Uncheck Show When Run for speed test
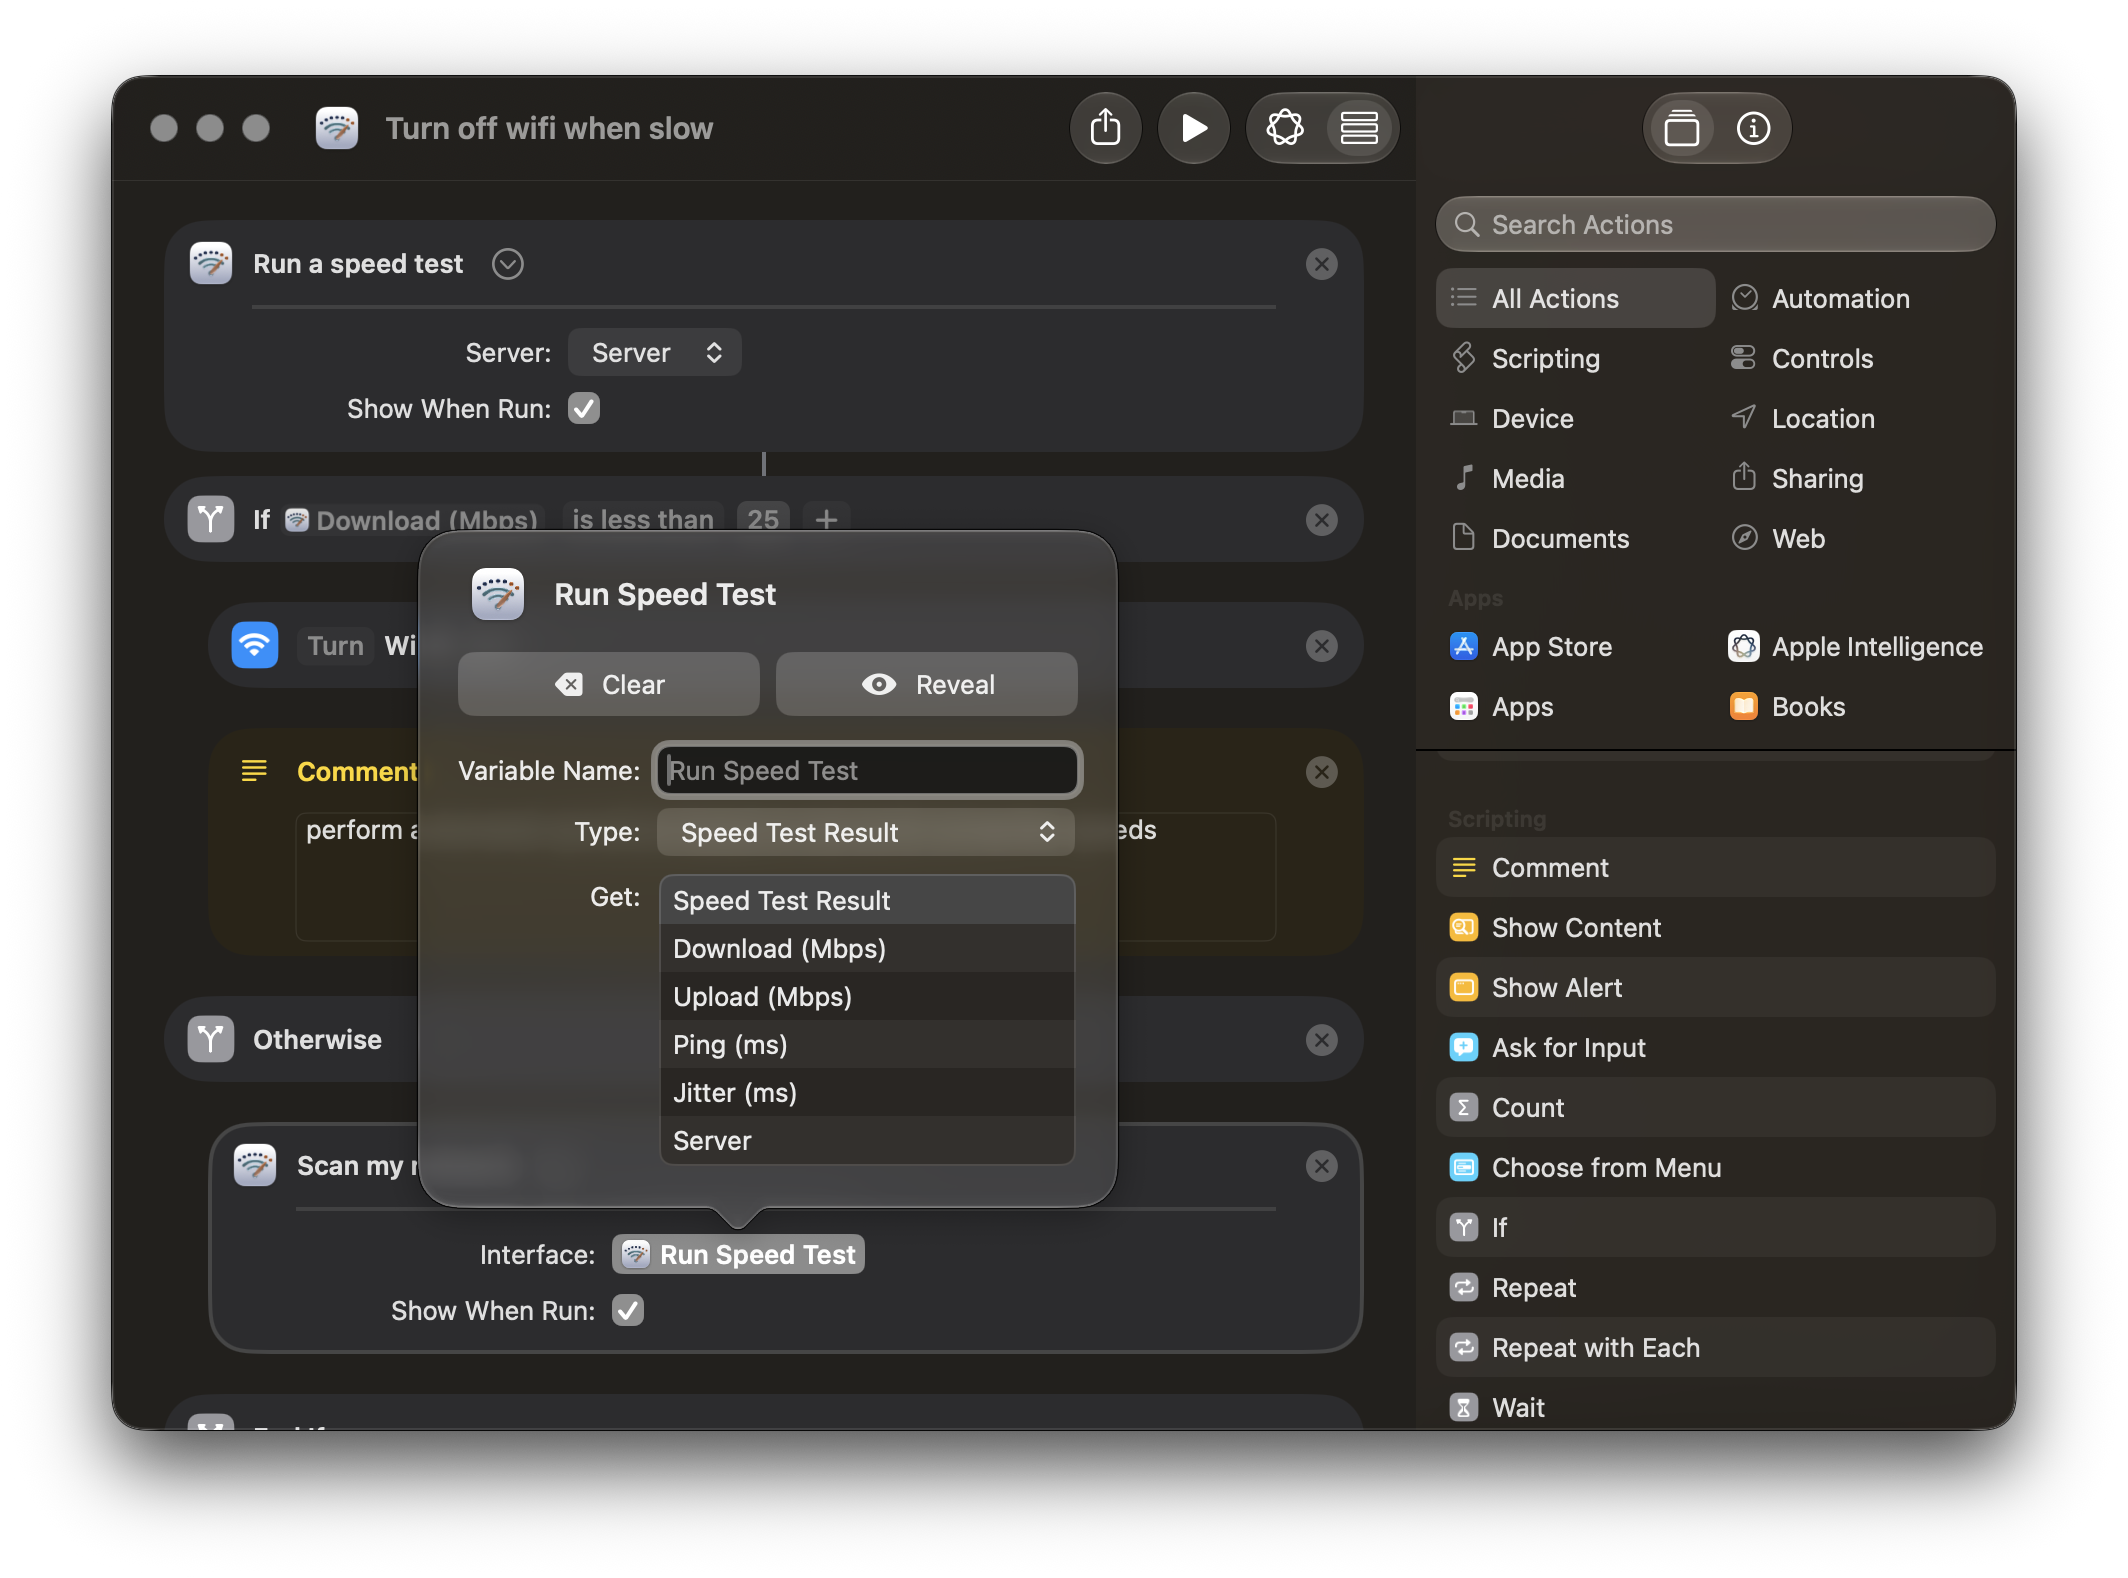 [x=584, y=408]
